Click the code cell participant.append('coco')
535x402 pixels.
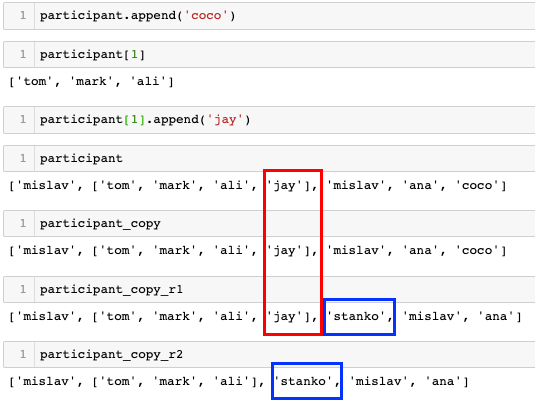click(x=269, y=16)
